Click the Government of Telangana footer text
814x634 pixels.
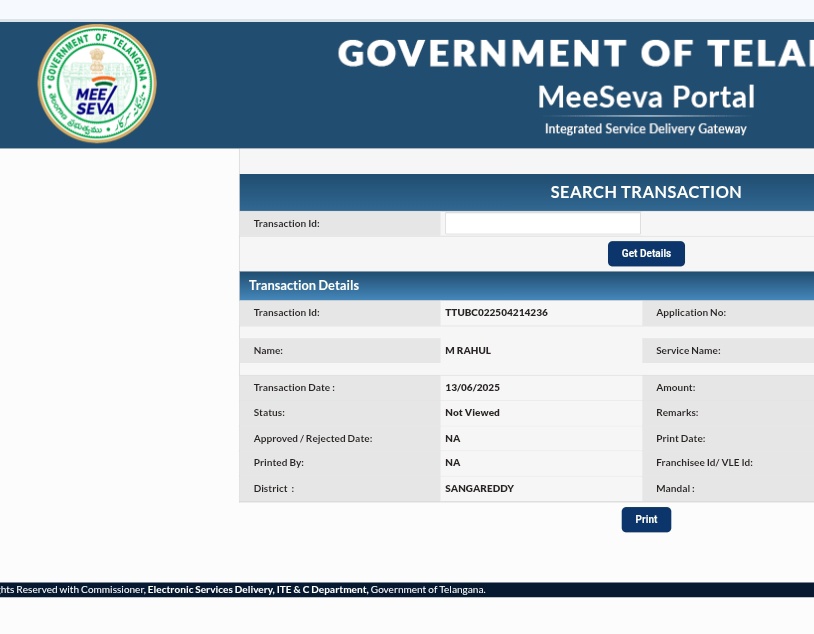[428, 589]
